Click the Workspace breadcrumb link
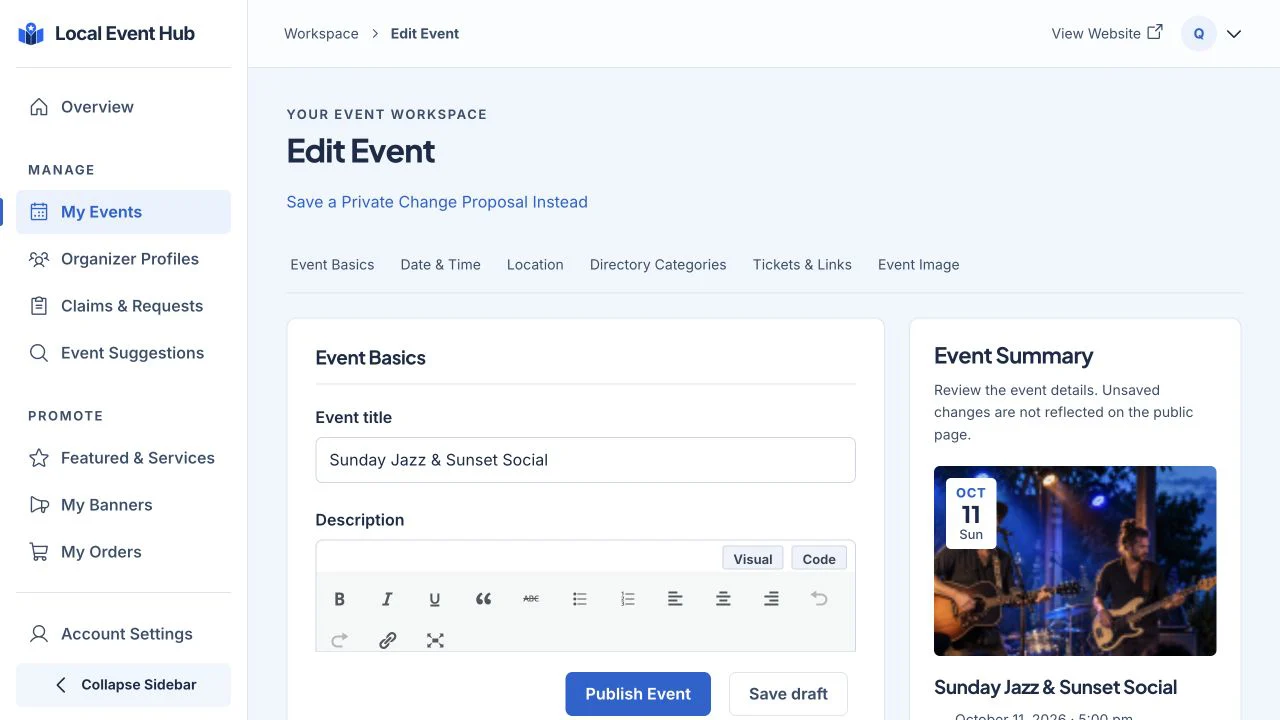1280x720 pixels. 321,33
